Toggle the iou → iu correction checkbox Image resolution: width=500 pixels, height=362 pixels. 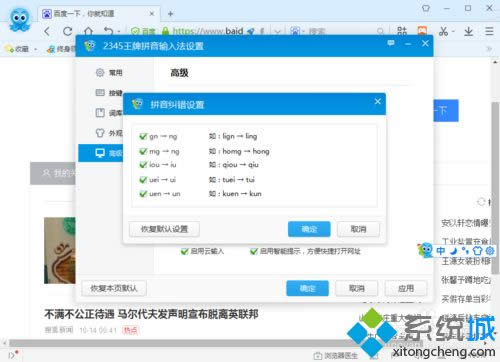coord(143,165)
